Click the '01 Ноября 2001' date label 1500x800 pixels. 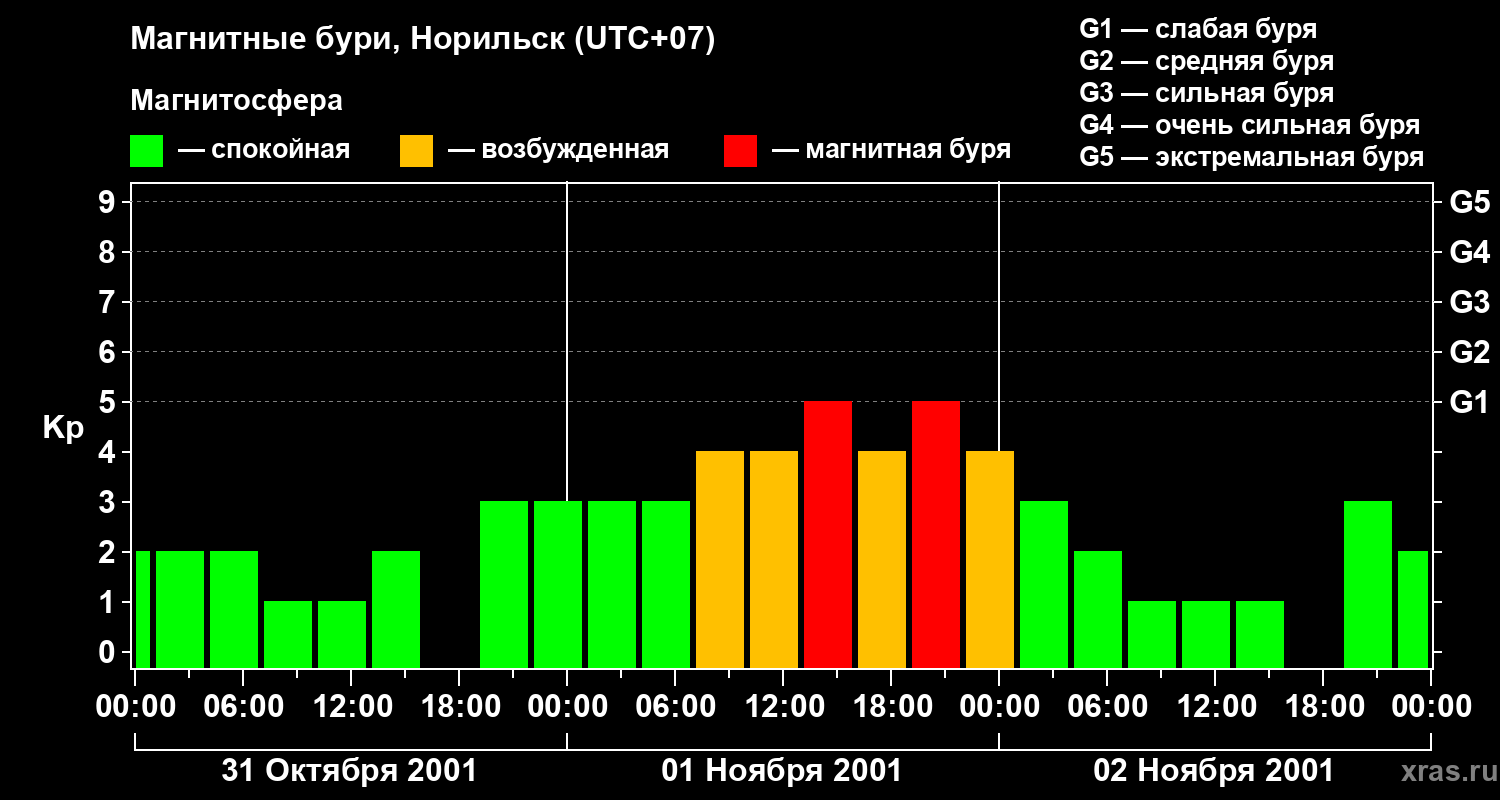(782, 771)
